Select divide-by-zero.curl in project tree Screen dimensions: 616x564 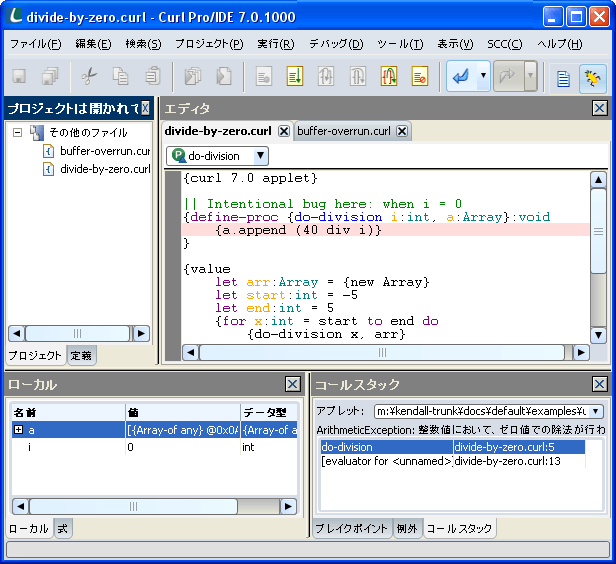(105, 169)
